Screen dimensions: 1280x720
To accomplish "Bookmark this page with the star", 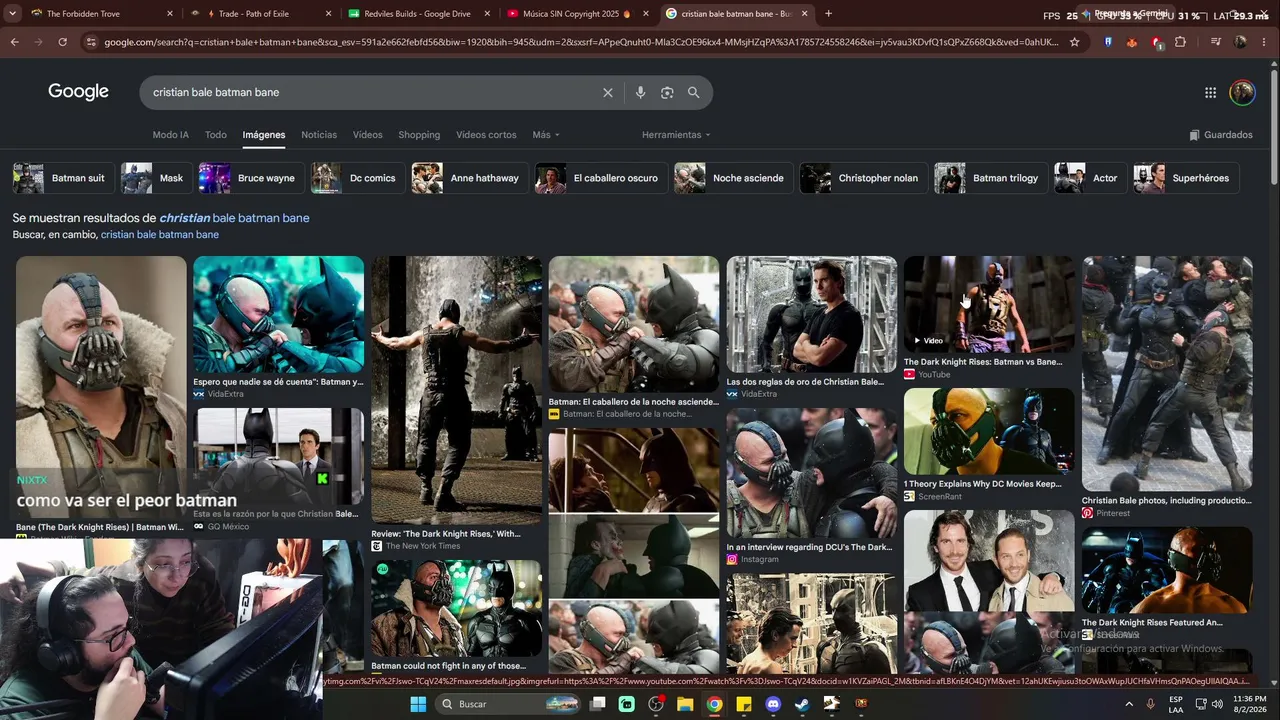I will point(1074,42).
